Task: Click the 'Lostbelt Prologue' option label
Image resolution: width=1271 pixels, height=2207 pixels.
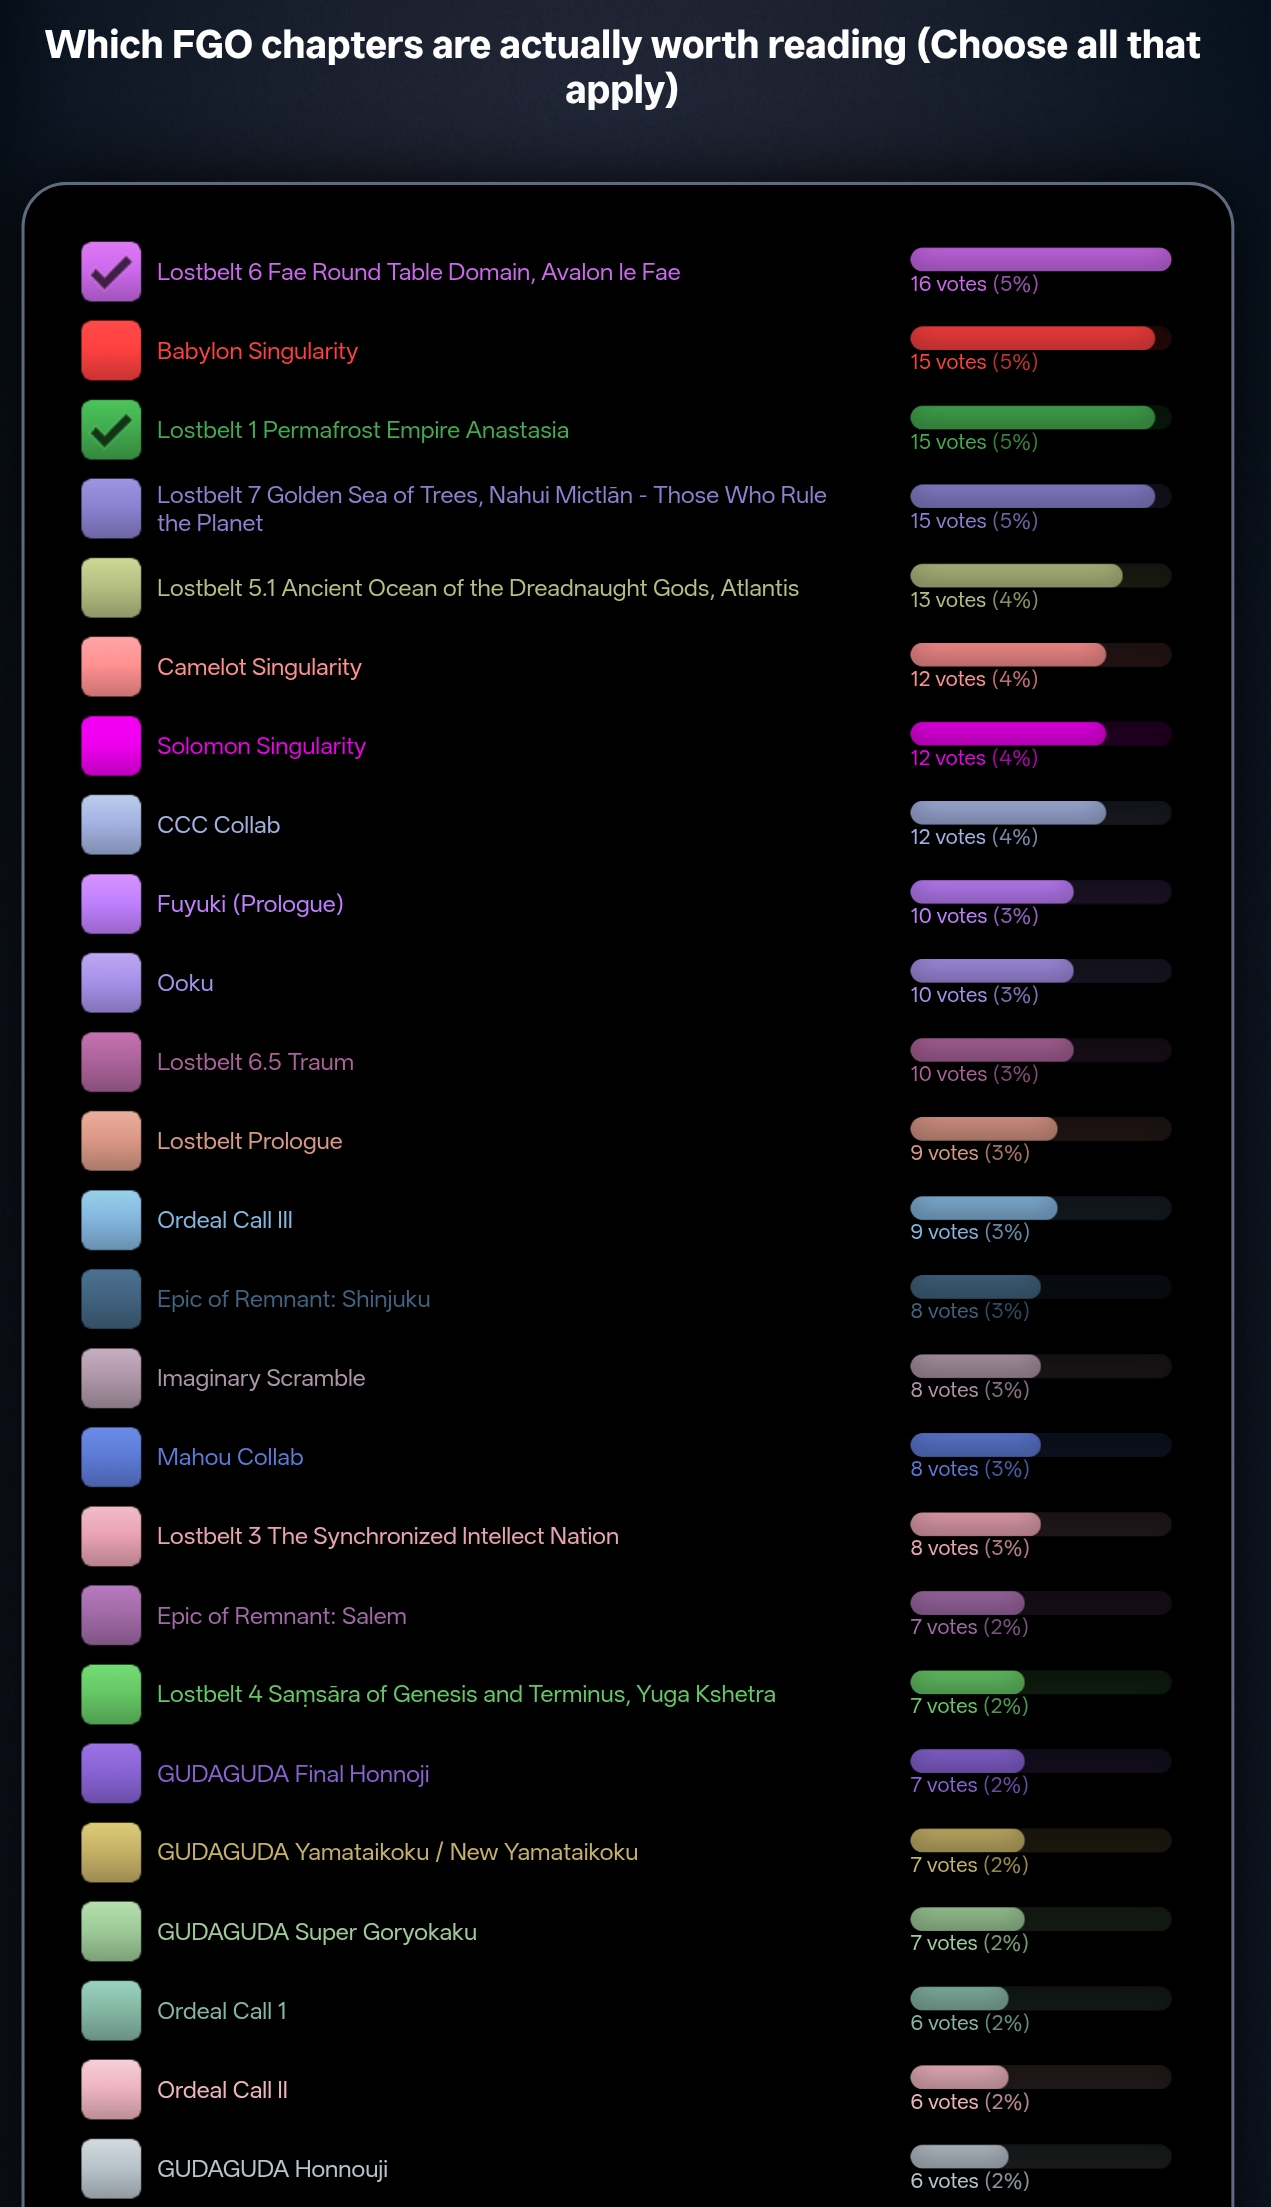Action: click(x=249, y=1141)
